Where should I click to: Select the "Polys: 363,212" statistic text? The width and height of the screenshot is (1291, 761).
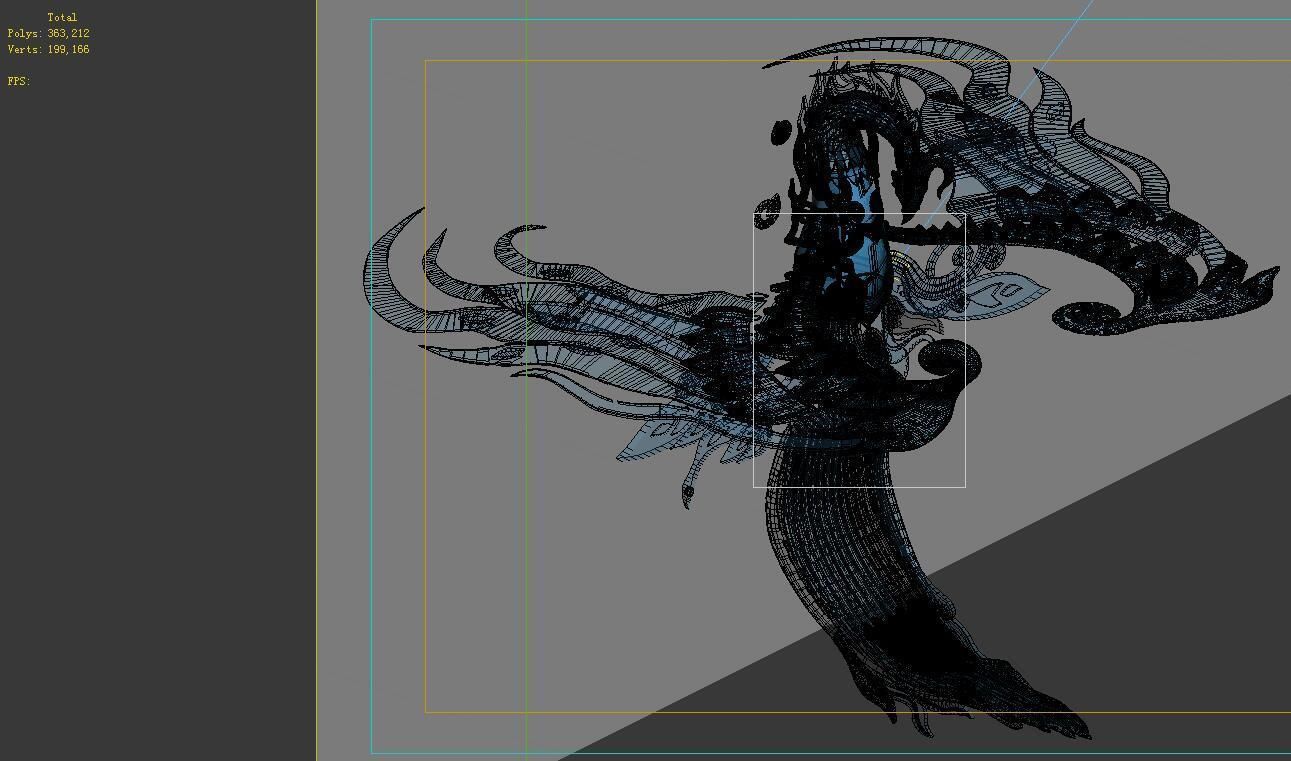pos(49,33)
